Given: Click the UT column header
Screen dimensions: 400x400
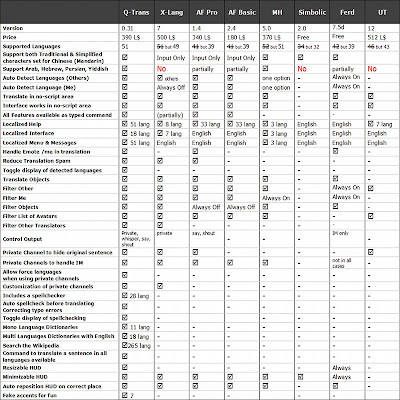Looking at the screenshot, I should pyautogui.click(x=382, y=13).
